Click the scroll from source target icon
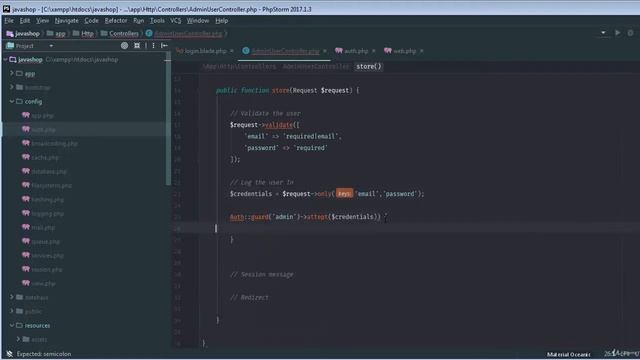This screenshot has width=640, height=360. [x=124, y=46]
